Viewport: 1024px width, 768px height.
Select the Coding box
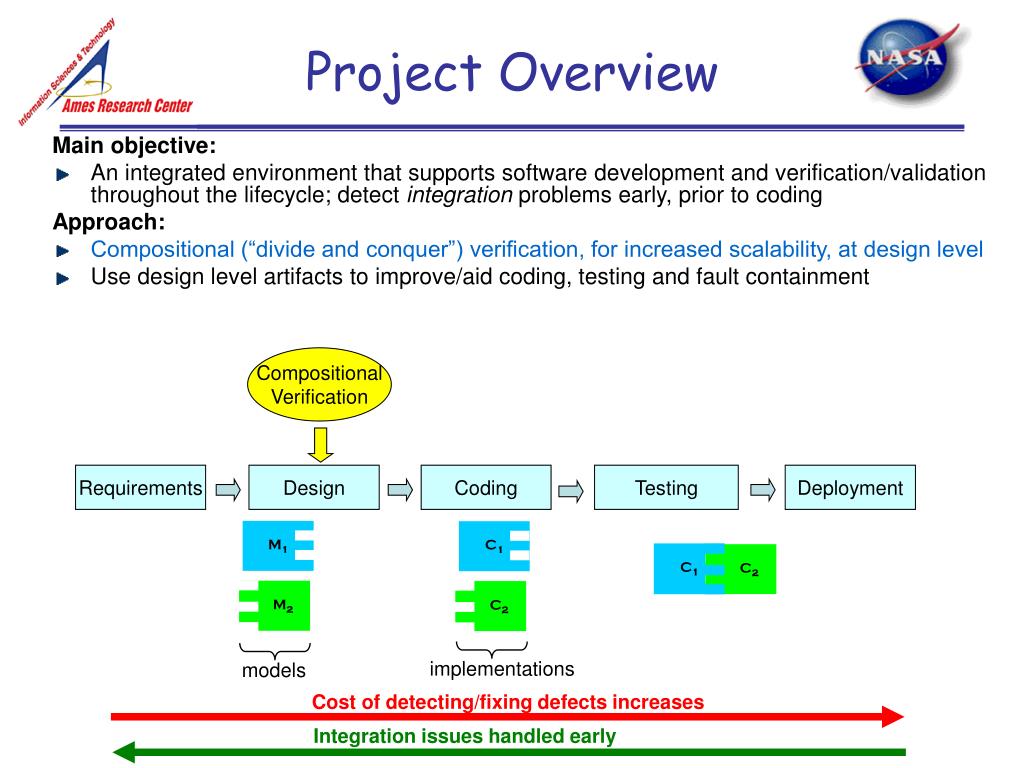(486, 487)
